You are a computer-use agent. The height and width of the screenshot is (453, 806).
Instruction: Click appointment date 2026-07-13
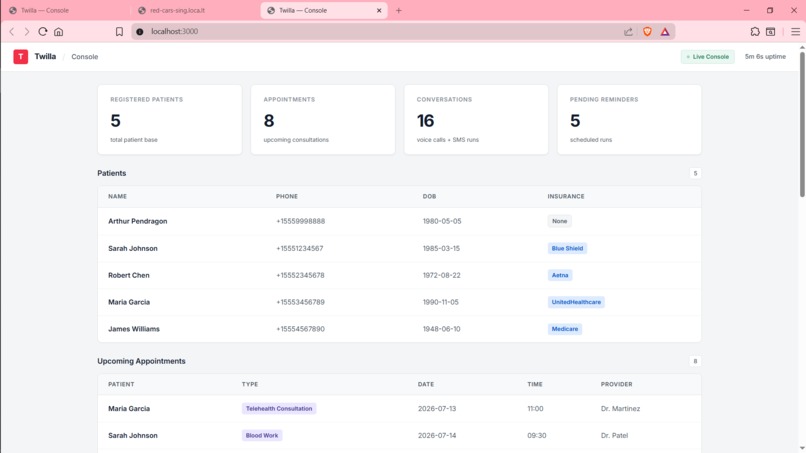[x=437, y=408]
